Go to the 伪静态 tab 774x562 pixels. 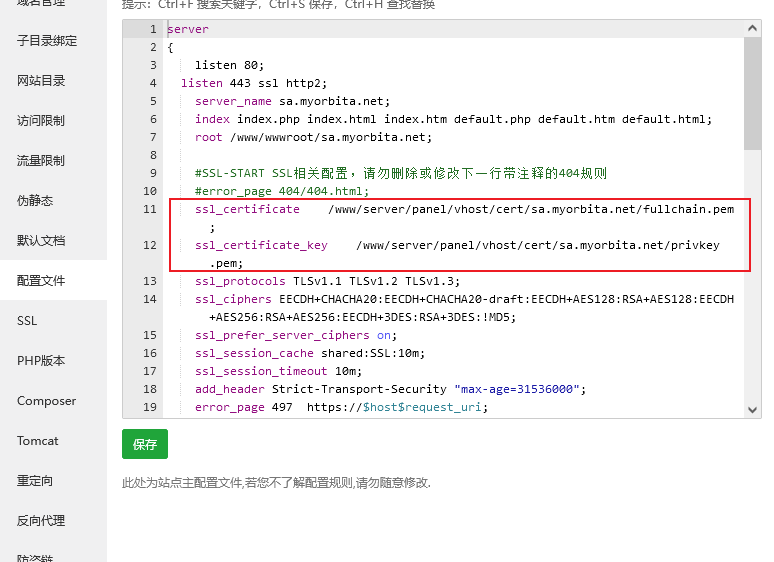click(x=35, y=201)
